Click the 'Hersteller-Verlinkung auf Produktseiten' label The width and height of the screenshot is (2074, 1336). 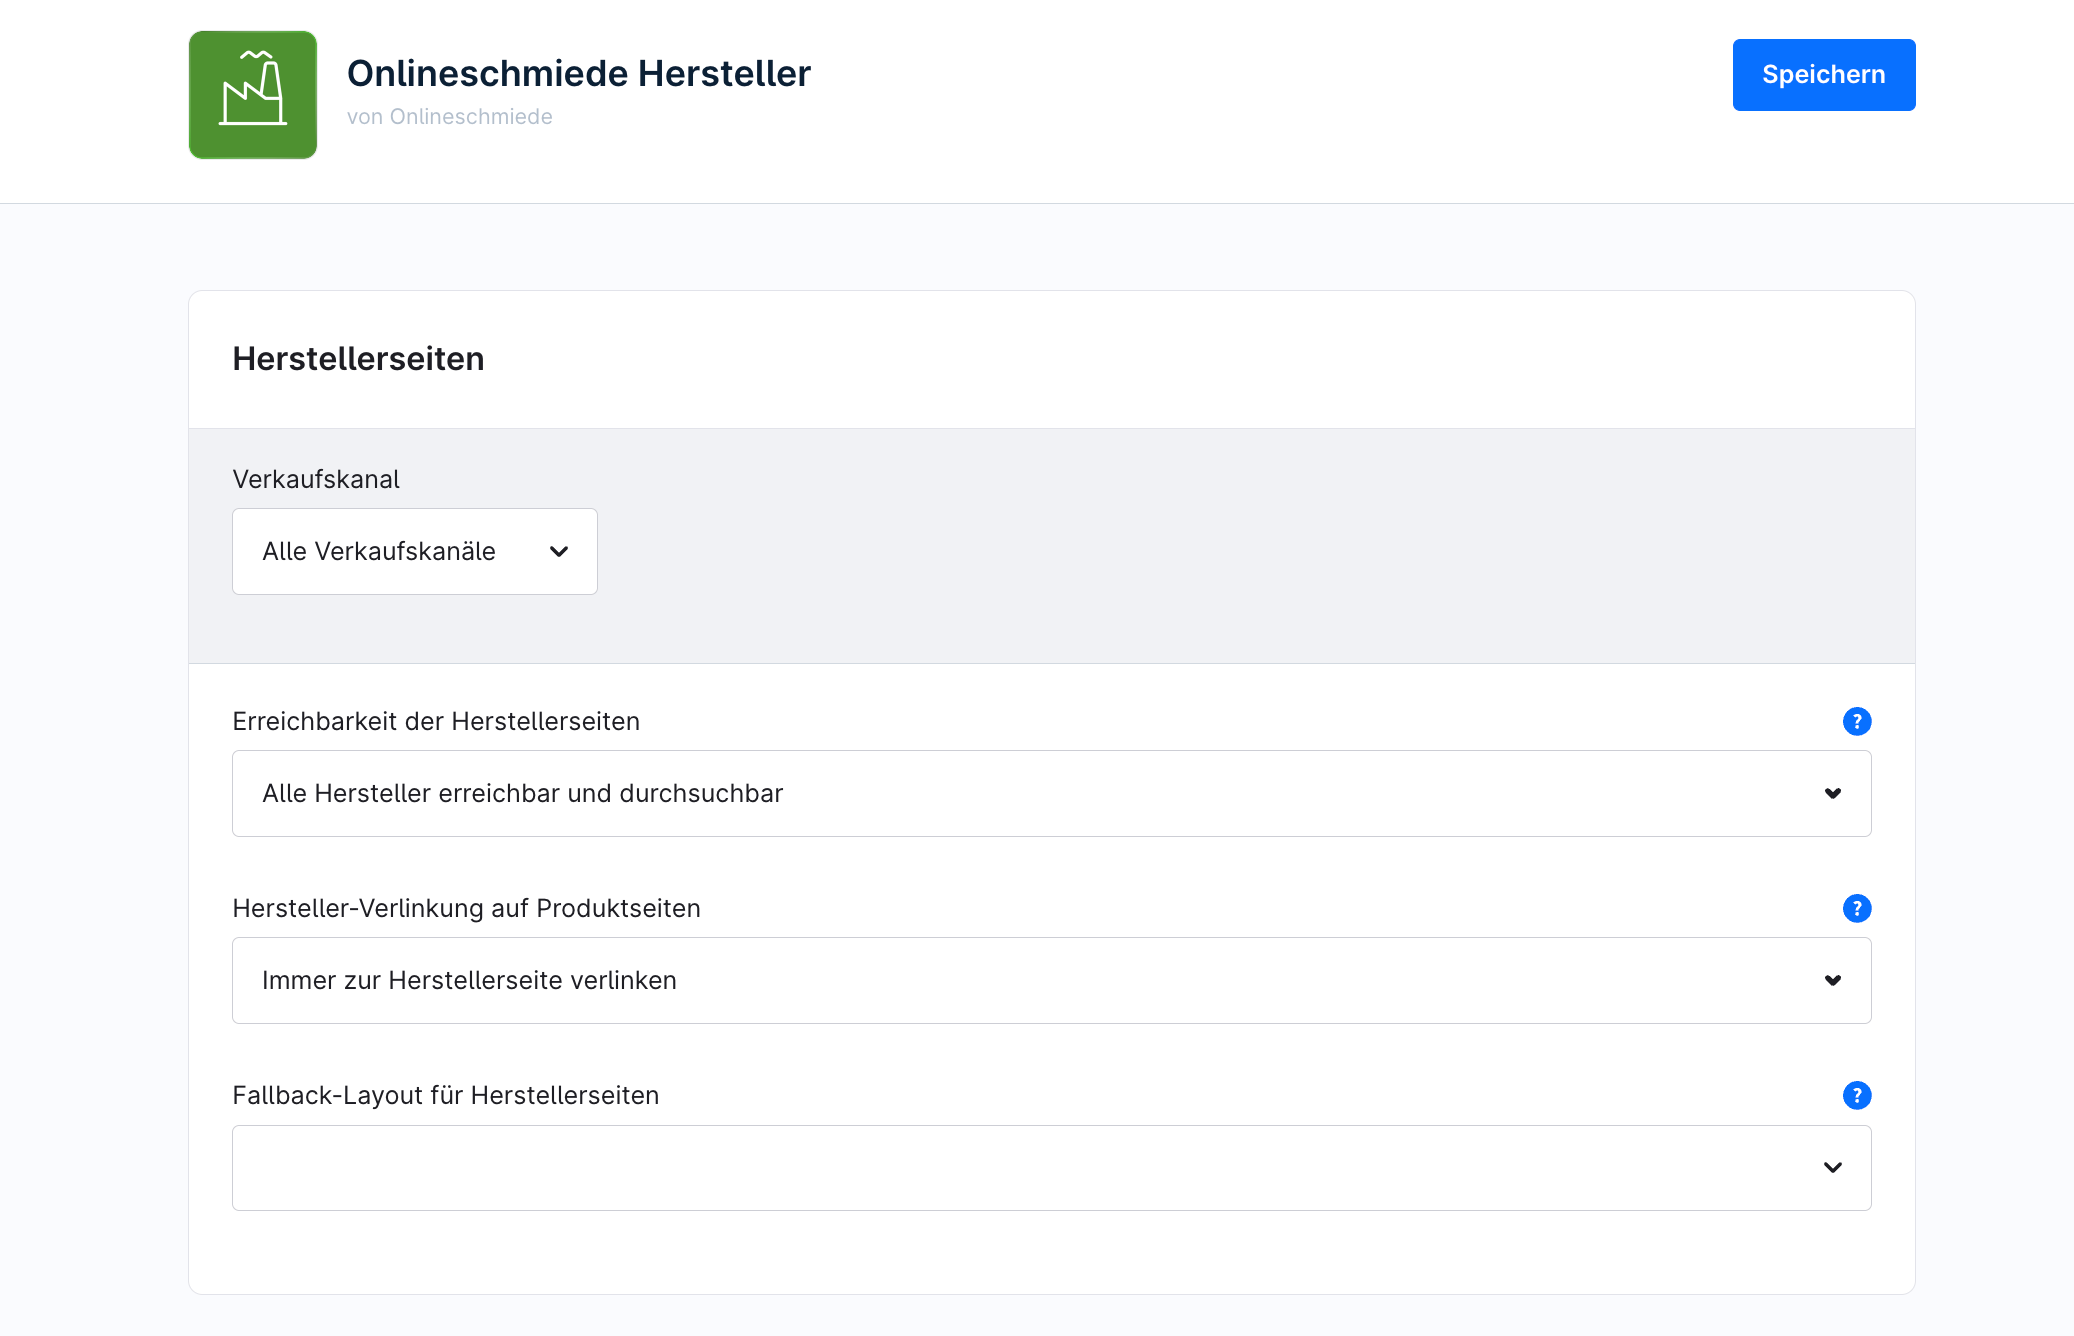point(467,909)
